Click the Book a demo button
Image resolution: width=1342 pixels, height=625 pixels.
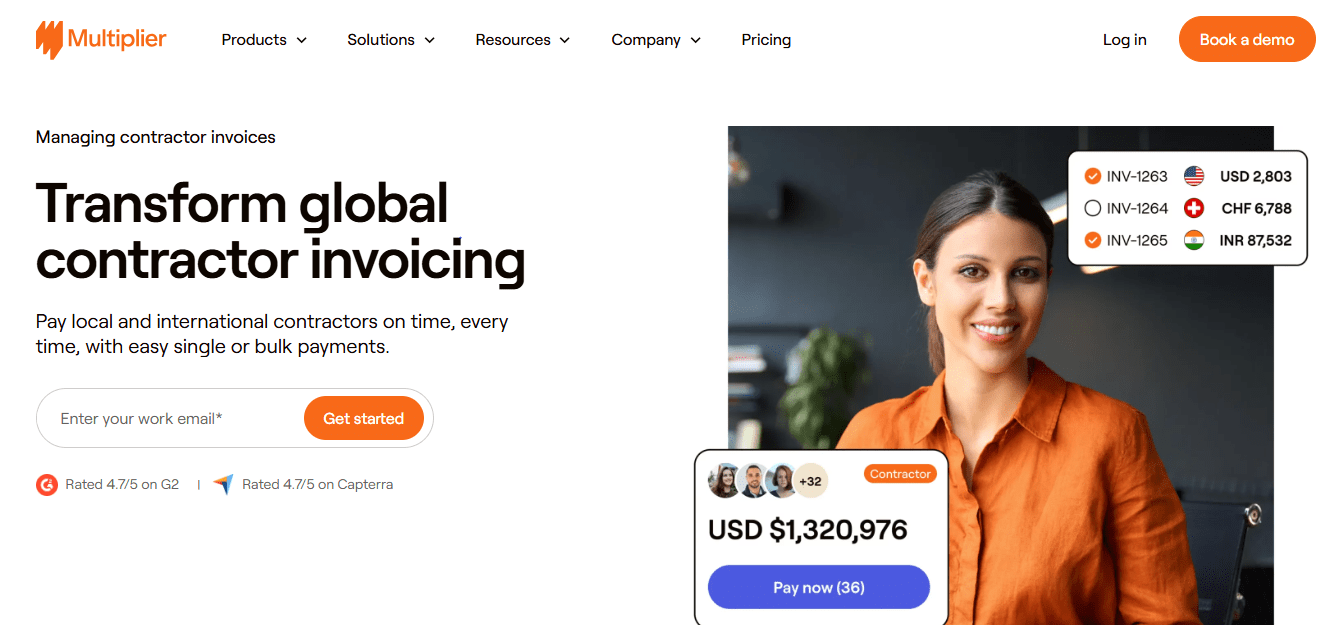click(x=1247, y=40)
